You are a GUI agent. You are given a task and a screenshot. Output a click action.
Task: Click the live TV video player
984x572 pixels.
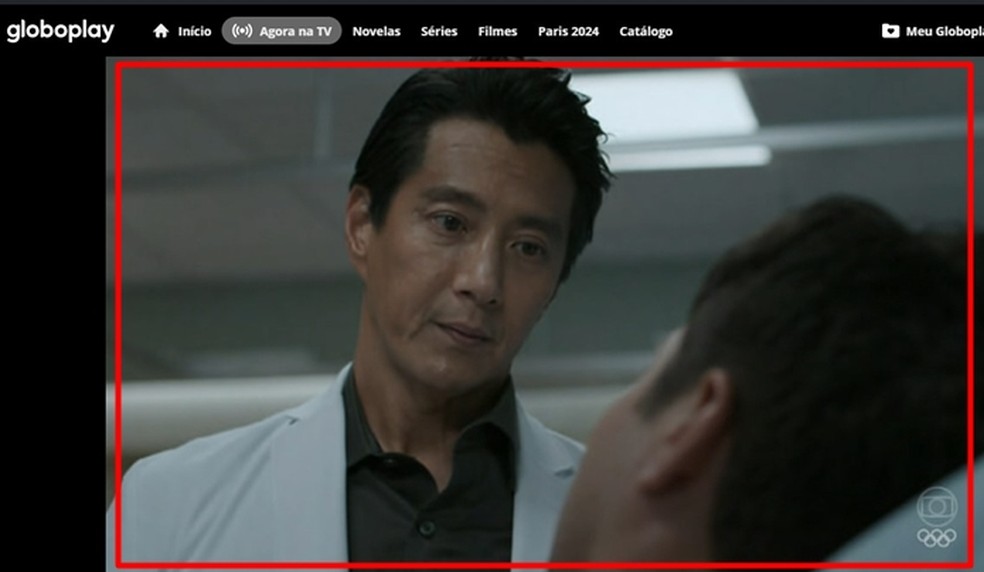pos(545,315)
